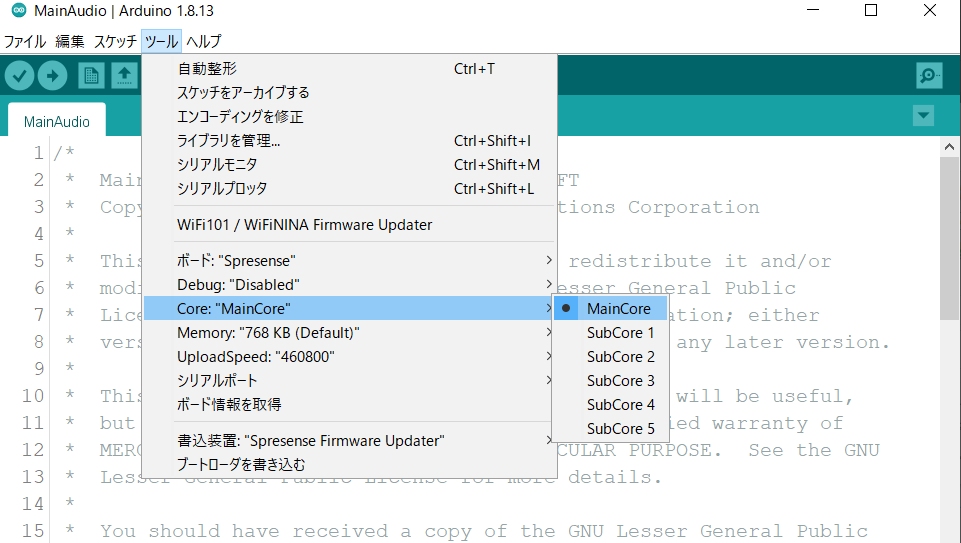
Task: Select SubCore 4 option
Action: click(x=610, y=404)
